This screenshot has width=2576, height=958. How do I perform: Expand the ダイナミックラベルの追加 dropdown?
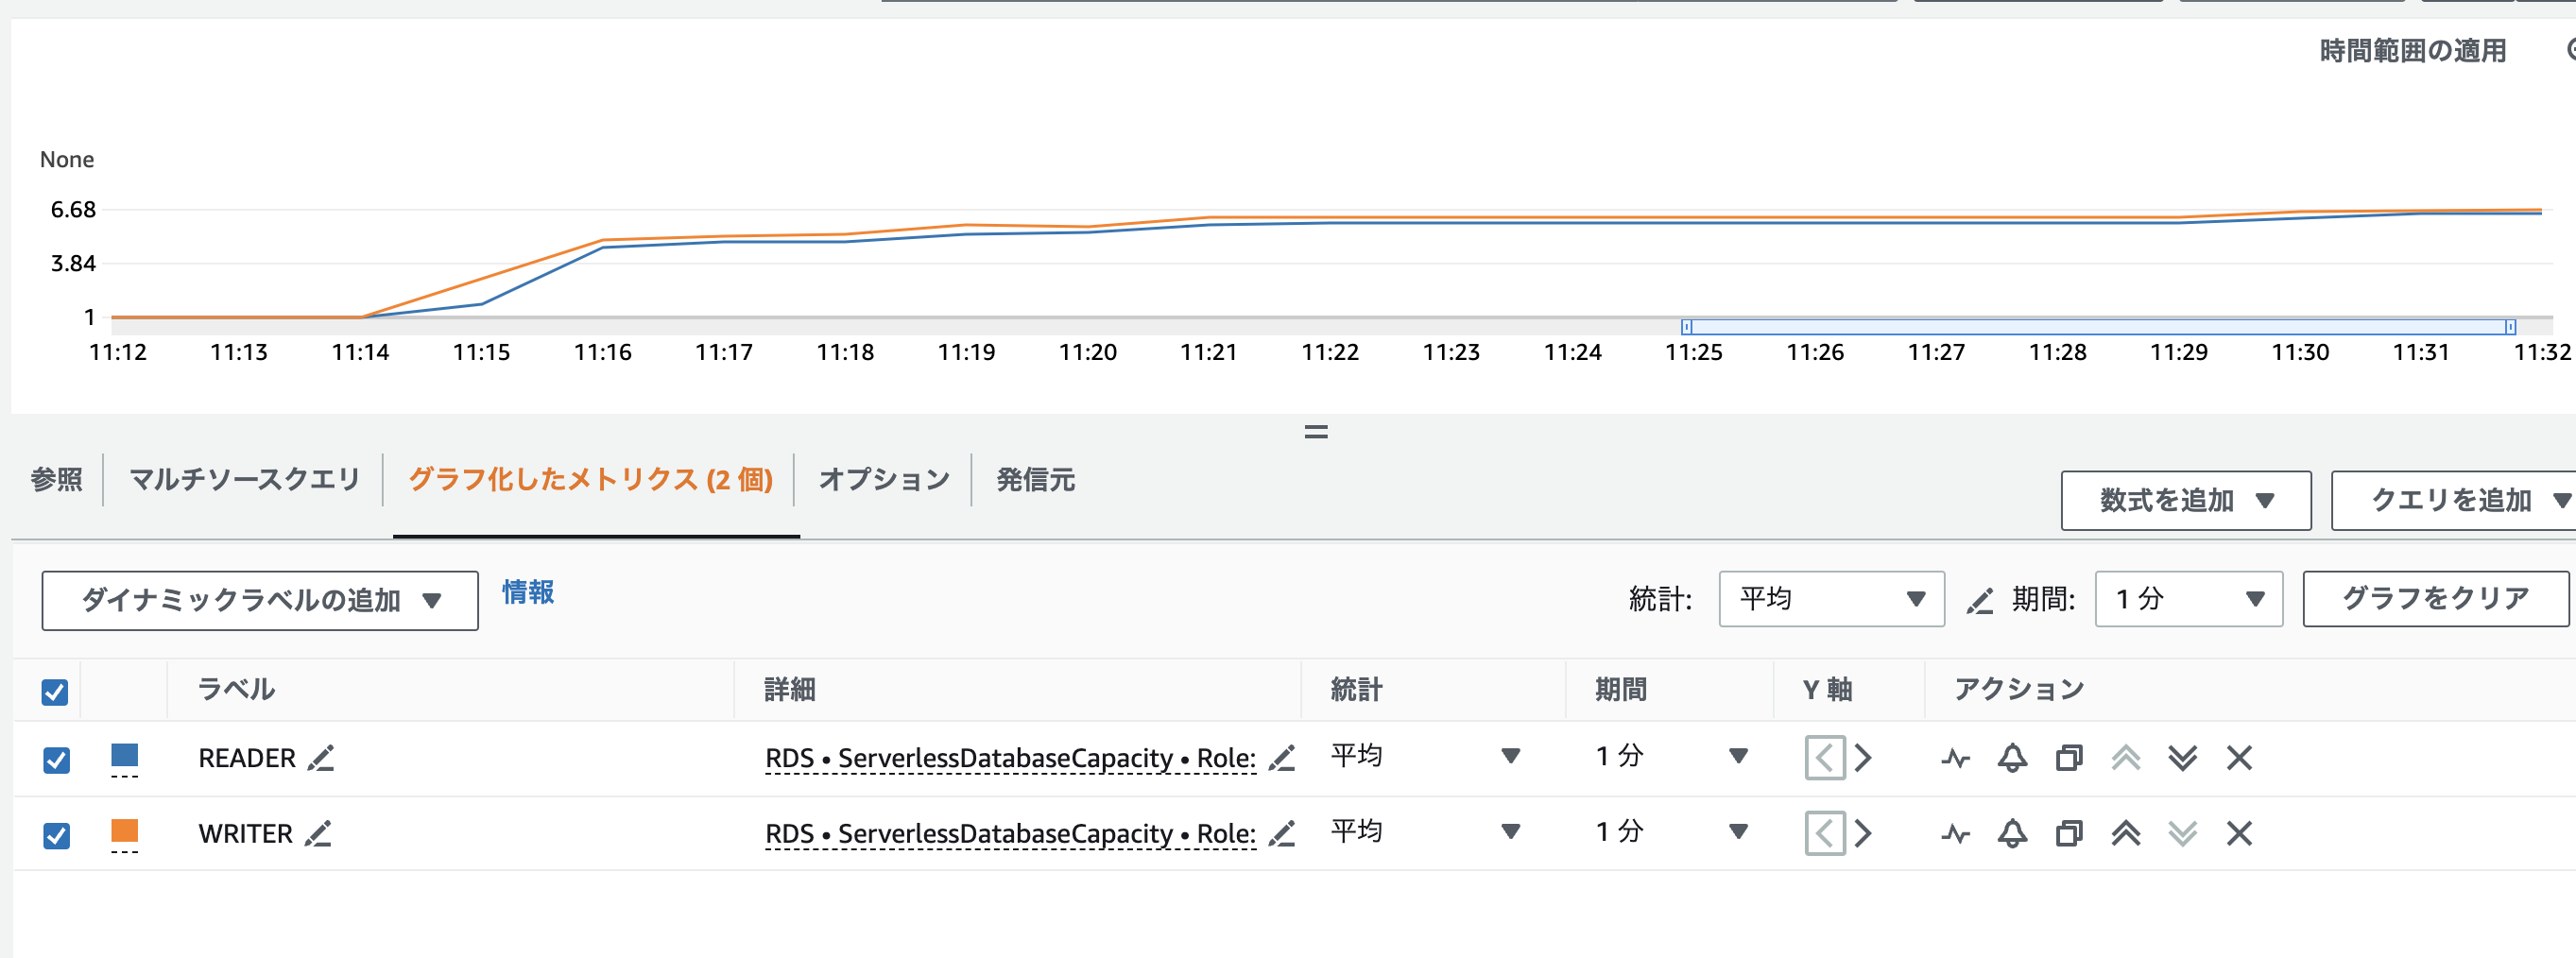pos(260,600)
